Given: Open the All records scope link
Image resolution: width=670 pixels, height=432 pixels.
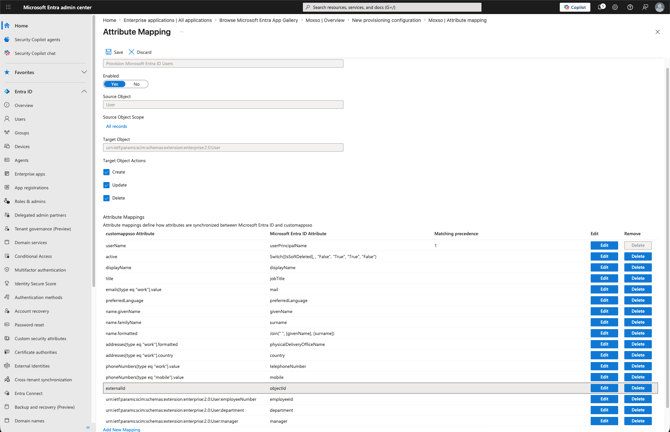Looking at the screenshot, I should tap(116, 126).
